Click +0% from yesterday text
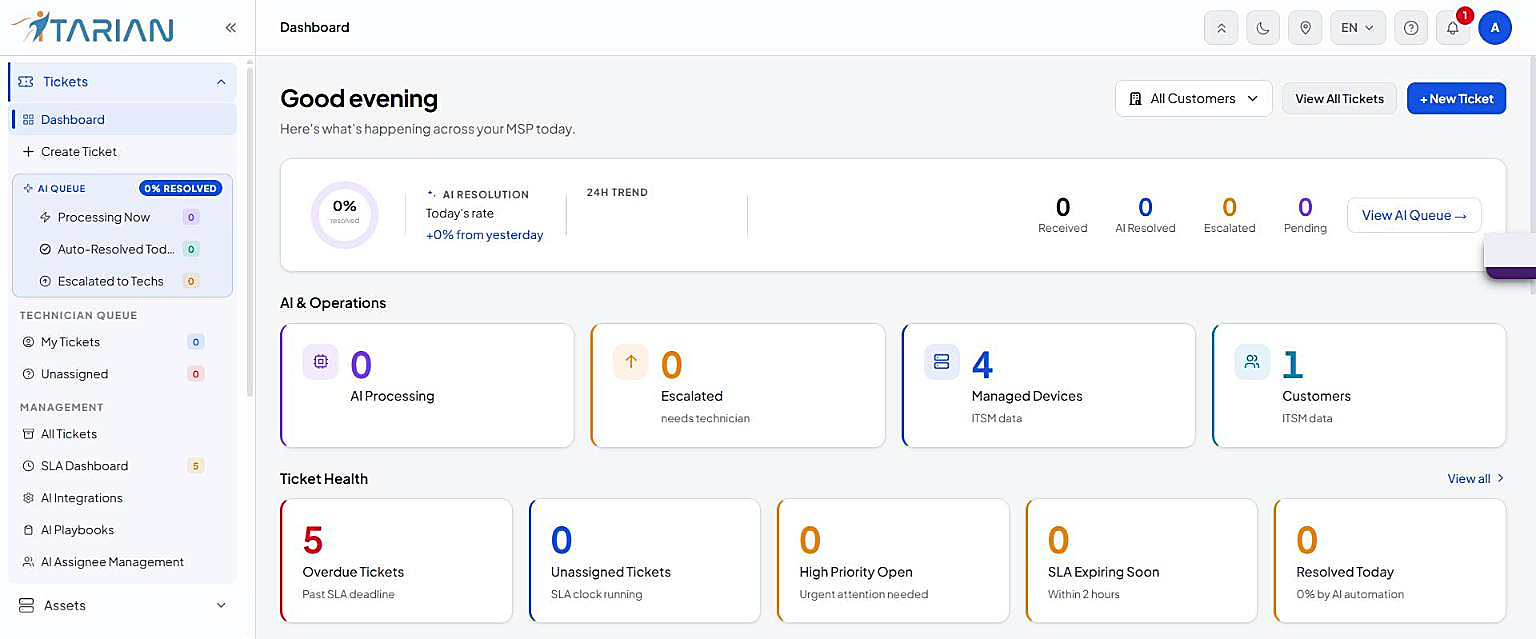Screen dimensions: 1536x639 click(485, 235)
